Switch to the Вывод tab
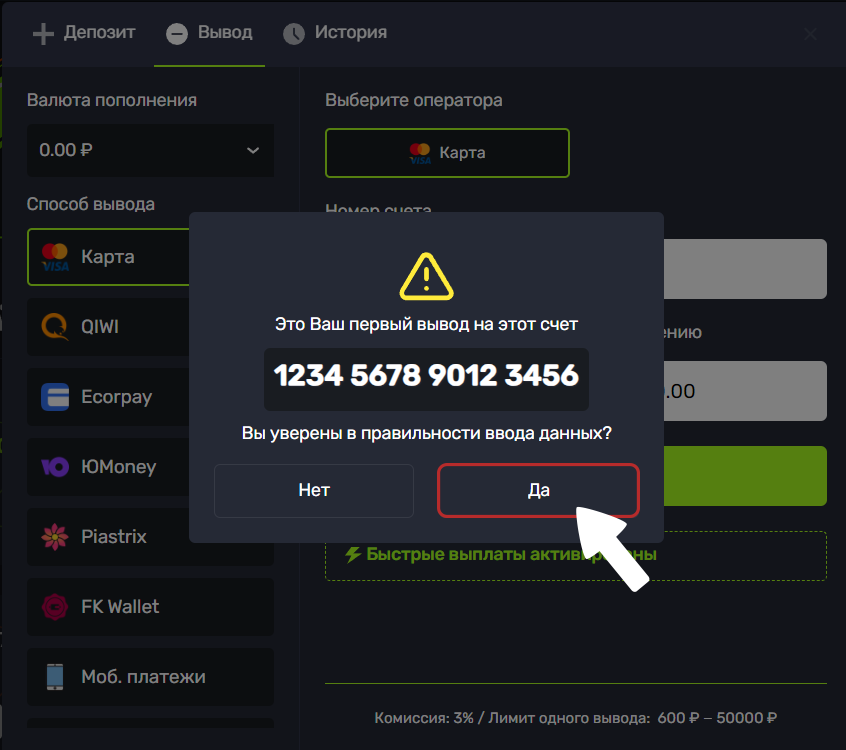 [x=210, y=33]
